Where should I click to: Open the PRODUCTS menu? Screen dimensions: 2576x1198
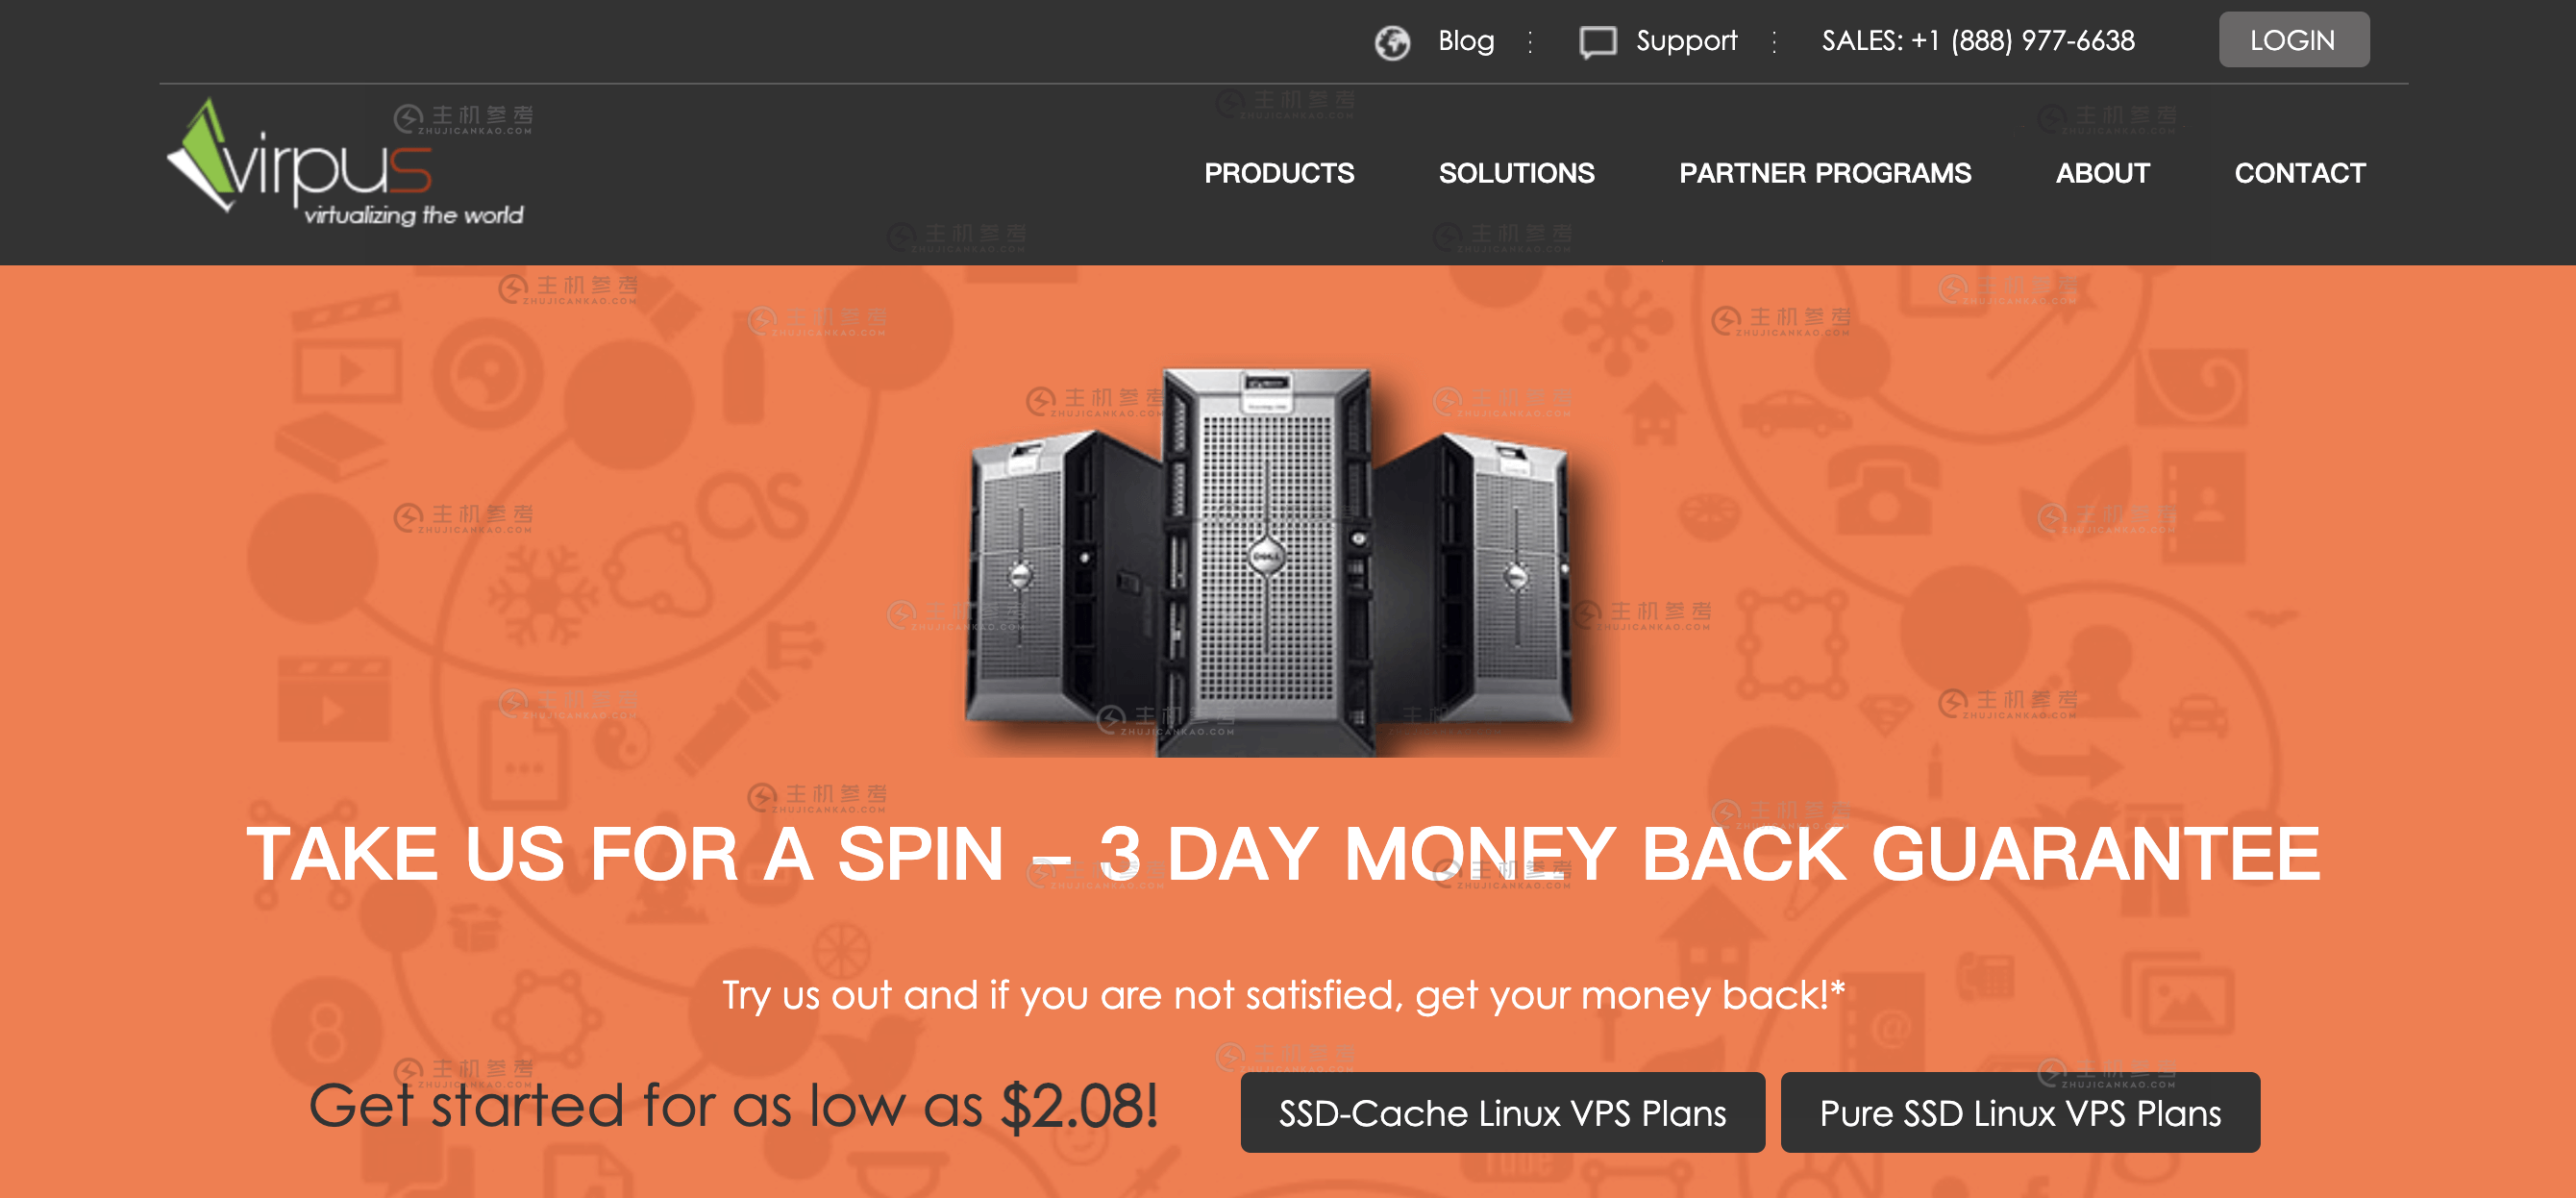click(1279, 173)
